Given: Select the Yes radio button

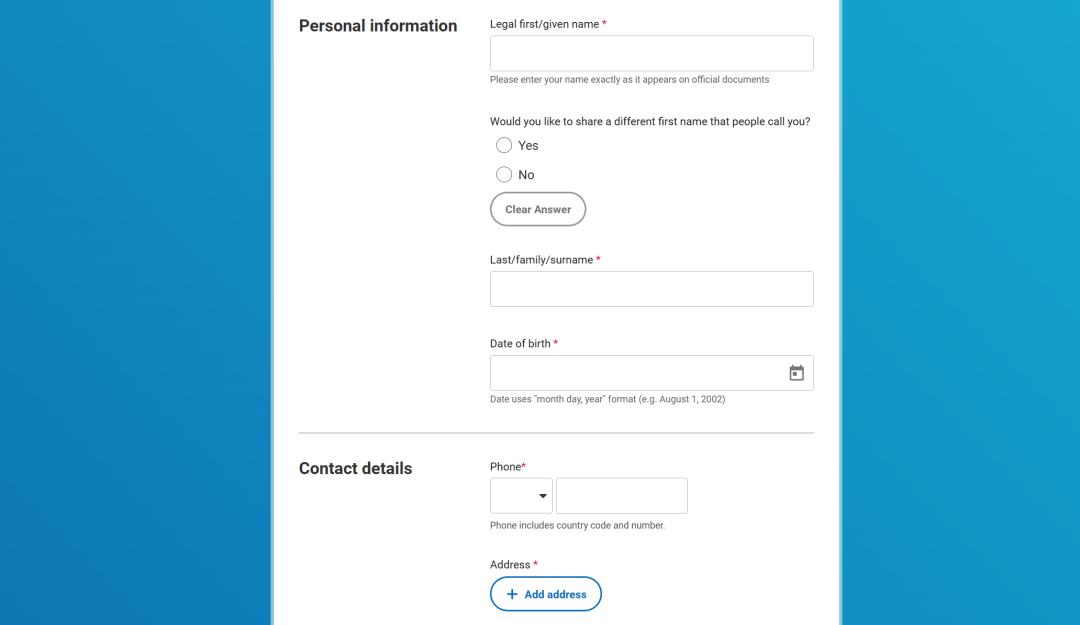Looking at the screenshot, I should pos(503,145).
